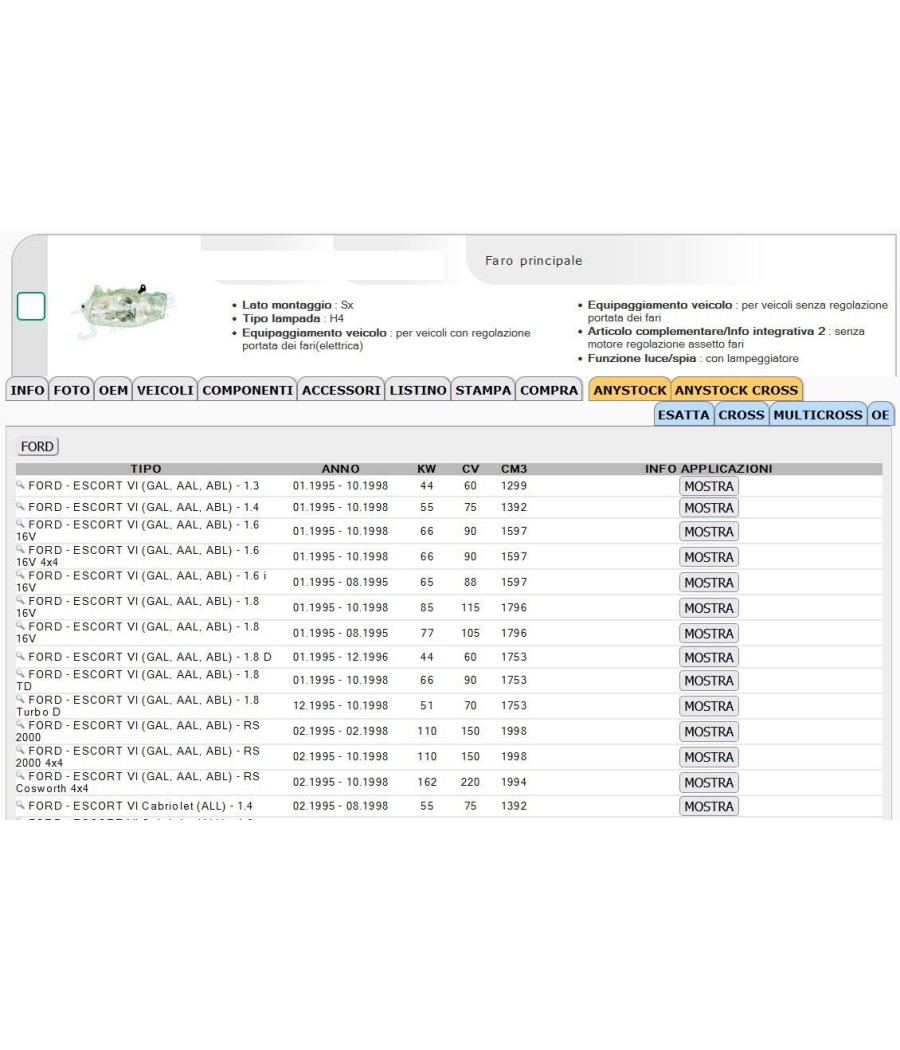This screenshot has width=900, height=1050.
Task: Click MOSTRA for Escort 1.8 16V 105 CV
Action: point(708,633)
